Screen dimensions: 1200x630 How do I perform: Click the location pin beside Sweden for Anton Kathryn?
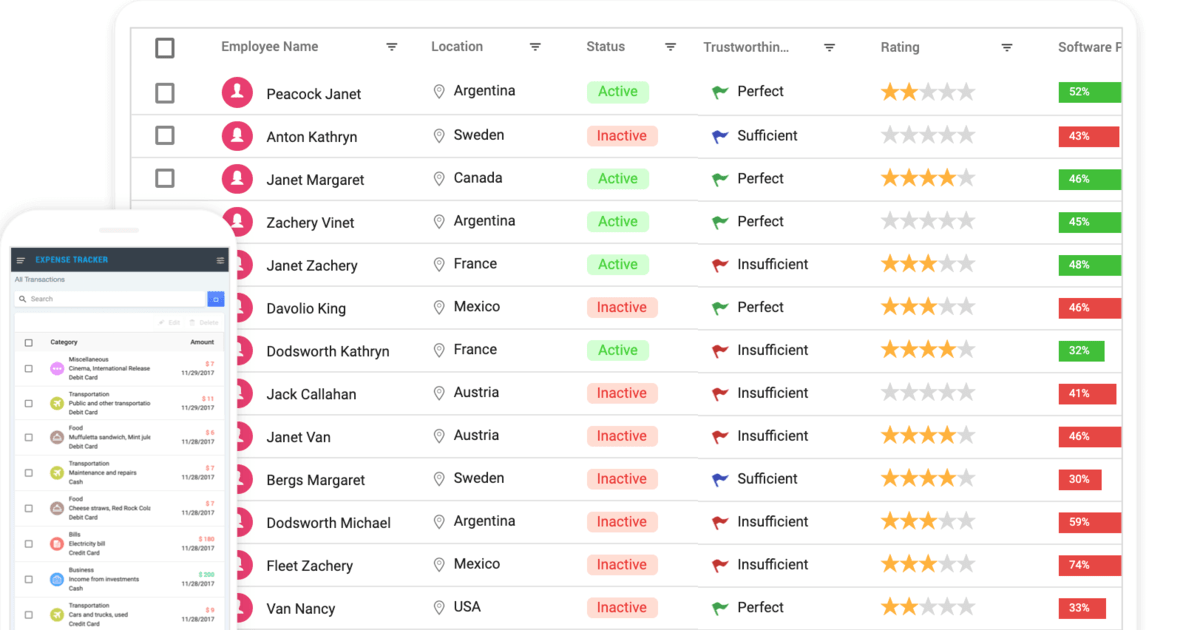438,136
